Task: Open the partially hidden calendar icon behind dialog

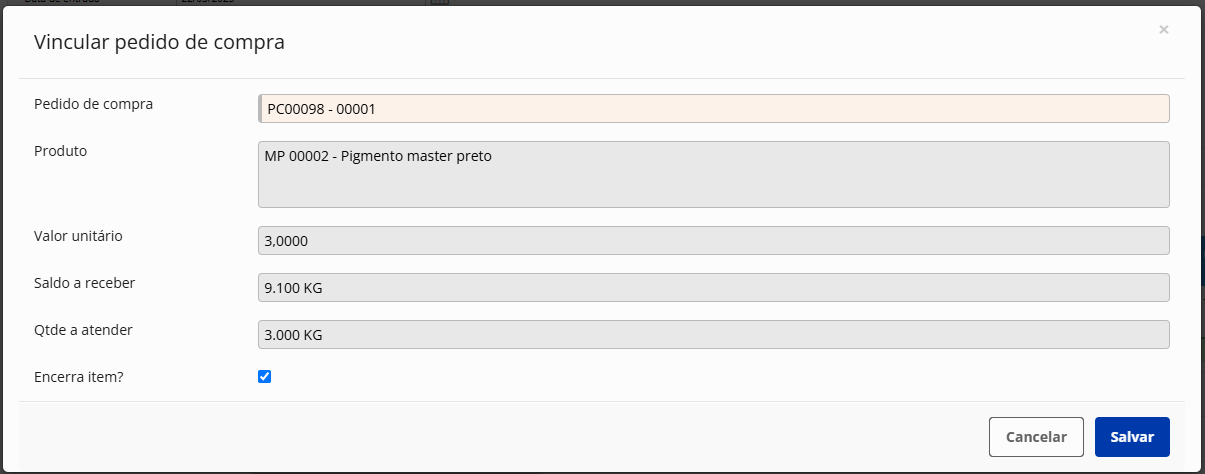Action: (439, 2)
